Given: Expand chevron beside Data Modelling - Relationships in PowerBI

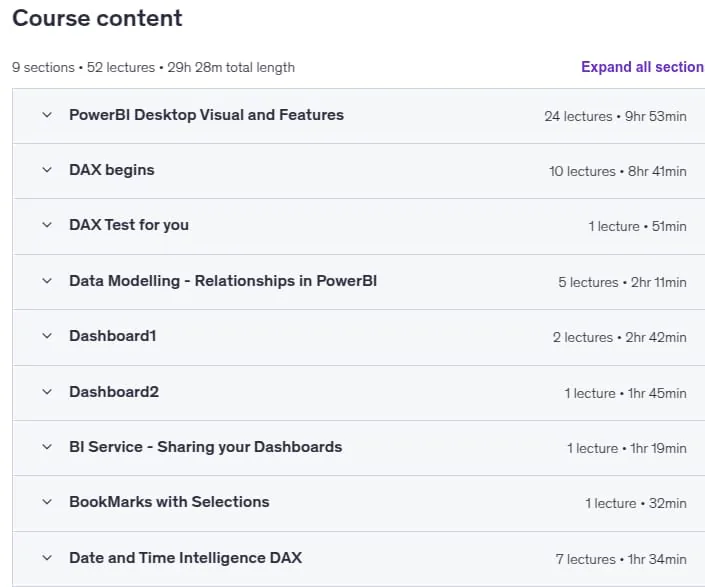Looking at the screenshot, I should click(47, 281).
